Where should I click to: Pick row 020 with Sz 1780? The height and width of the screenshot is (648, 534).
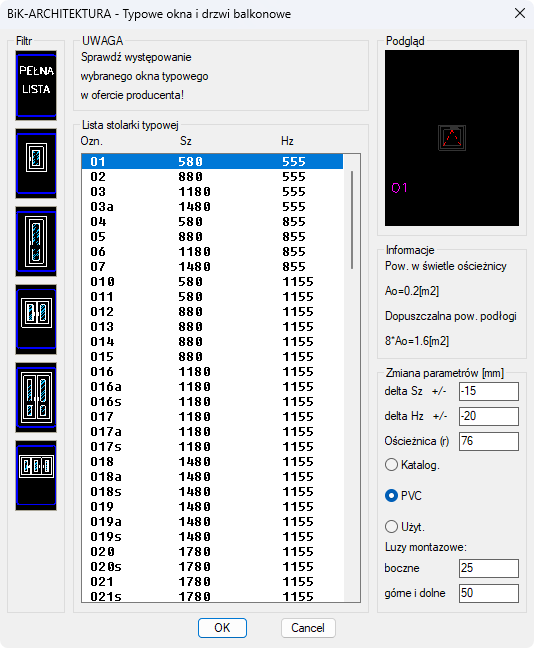[x=212, y=552]
